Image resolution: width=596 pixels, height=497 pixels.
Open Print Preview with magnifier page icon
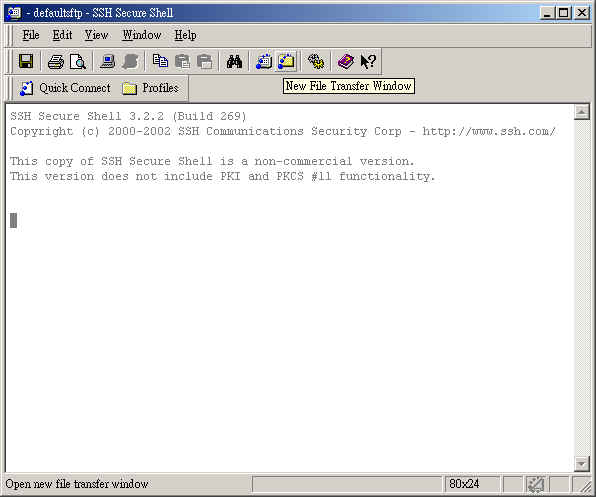78,61
